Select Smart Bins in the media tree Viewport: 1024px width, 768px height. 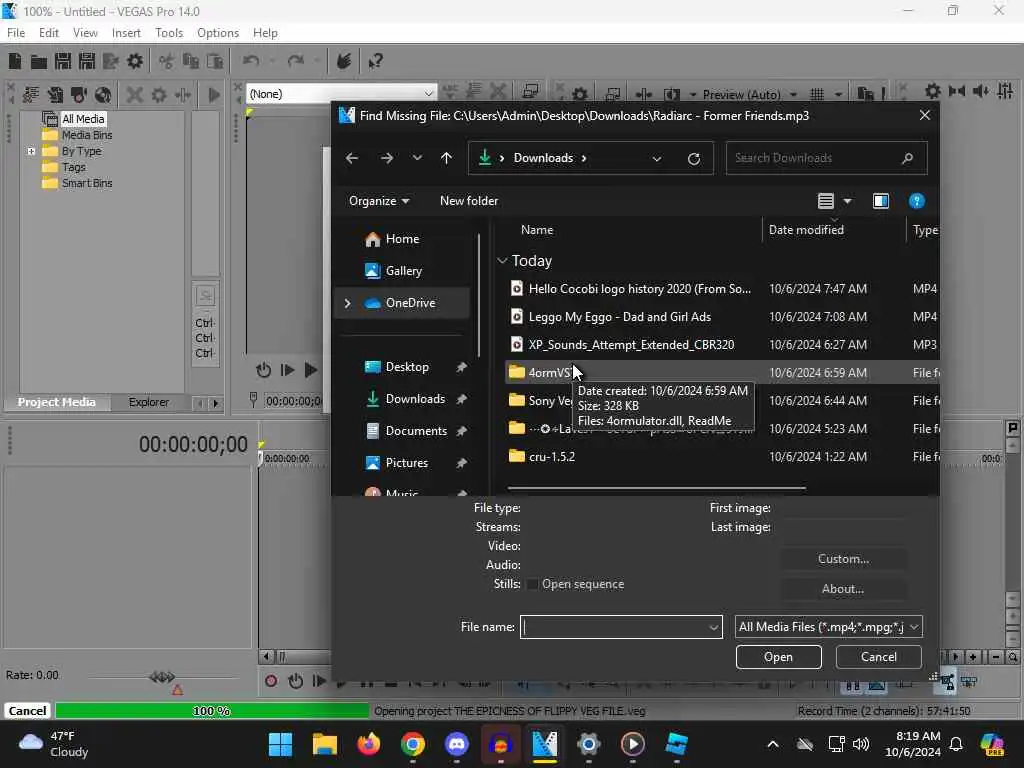(87, 184)
